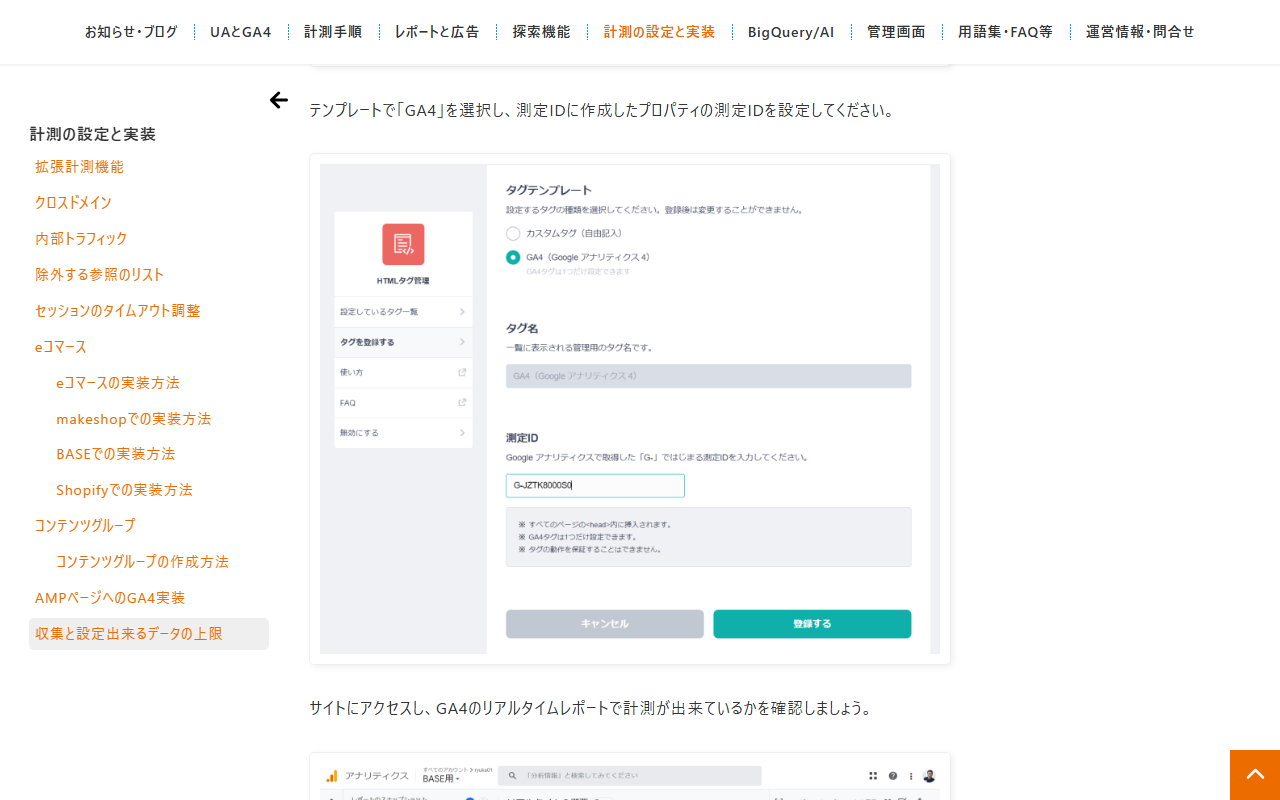Open the レポートと広告 menu

point(437,31)
